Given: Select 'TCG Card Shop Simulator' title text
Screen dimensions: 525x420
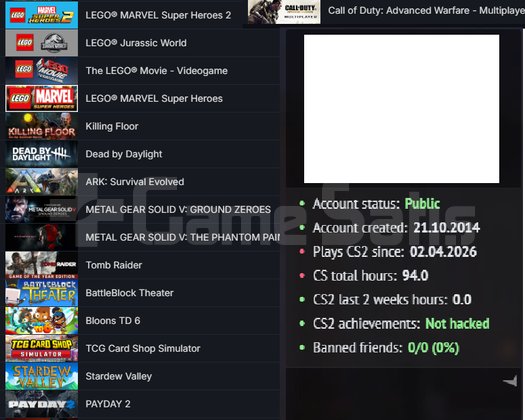Looking at the screenshot, I should pyautogui.click(x=143, y=349).
